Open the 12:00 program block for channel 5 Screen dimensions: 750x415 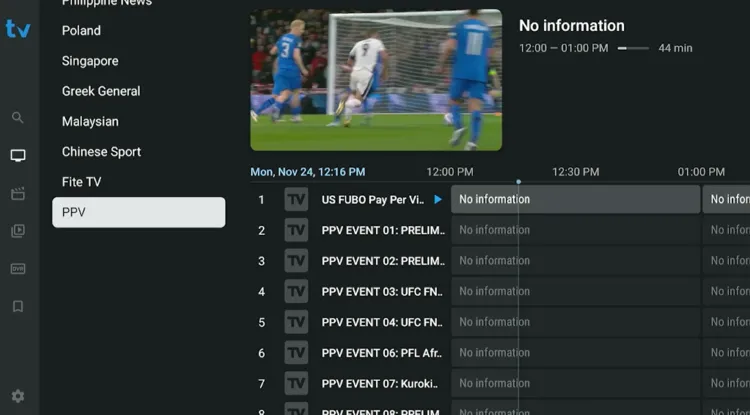tap(575, 322)
